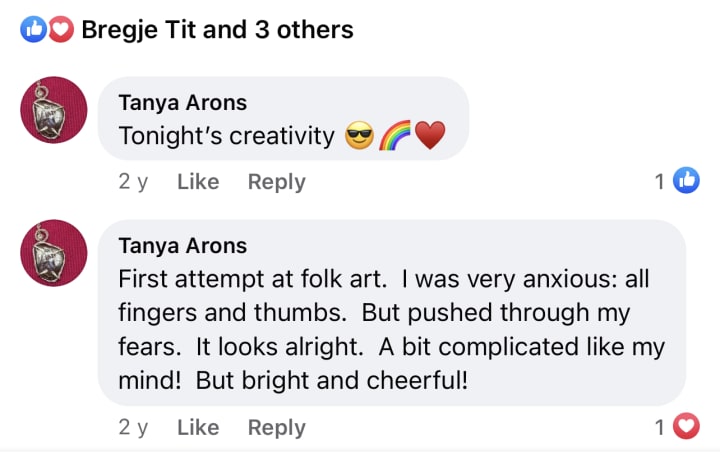Click Tanya Arons' name on the "Tonight's creativity" comment
The width and height of the screenshot is (720, 459).
point(182,102)
